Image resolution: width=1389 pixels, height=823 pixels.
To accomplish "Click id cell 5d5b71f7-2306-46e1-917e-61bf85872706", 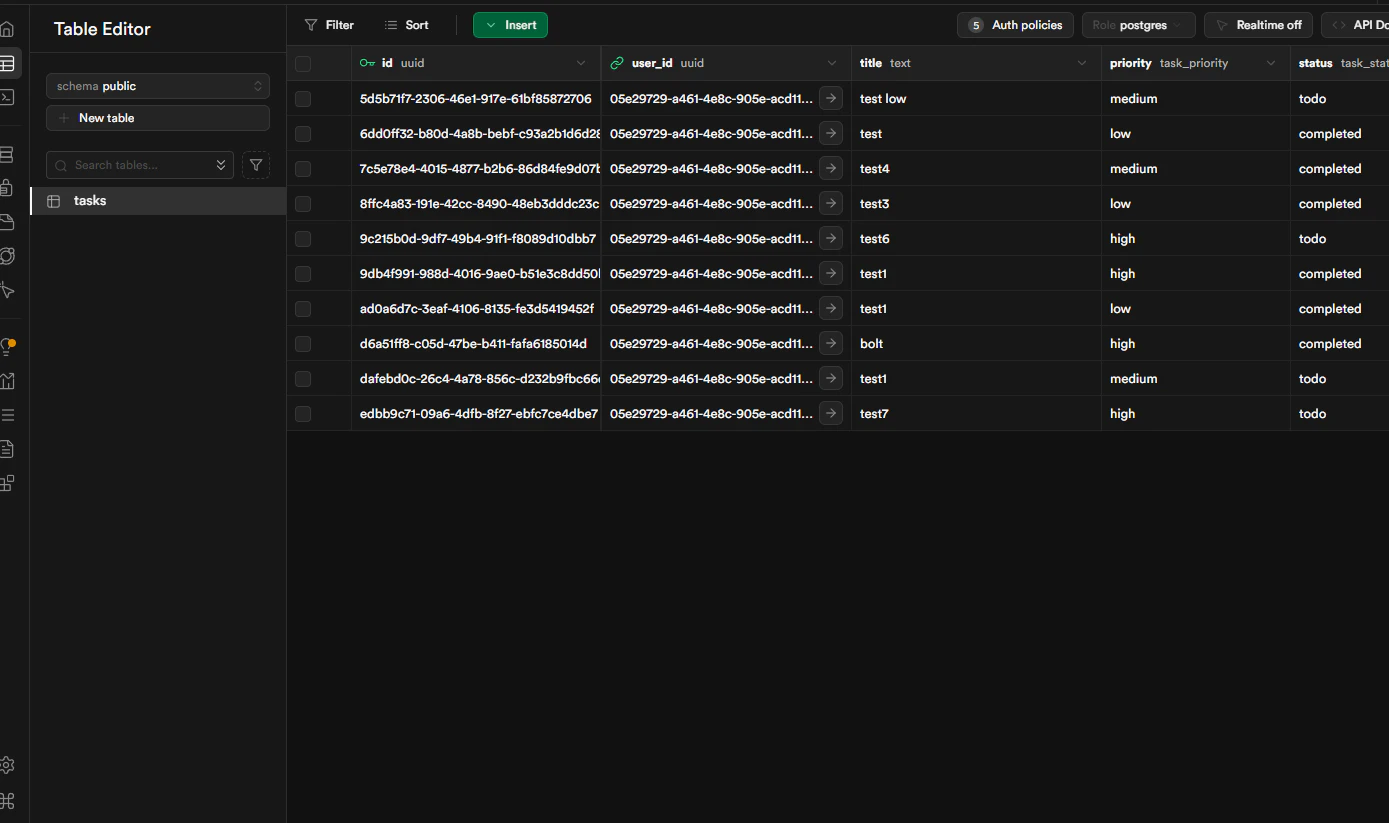I will click(x=476, y=98).
